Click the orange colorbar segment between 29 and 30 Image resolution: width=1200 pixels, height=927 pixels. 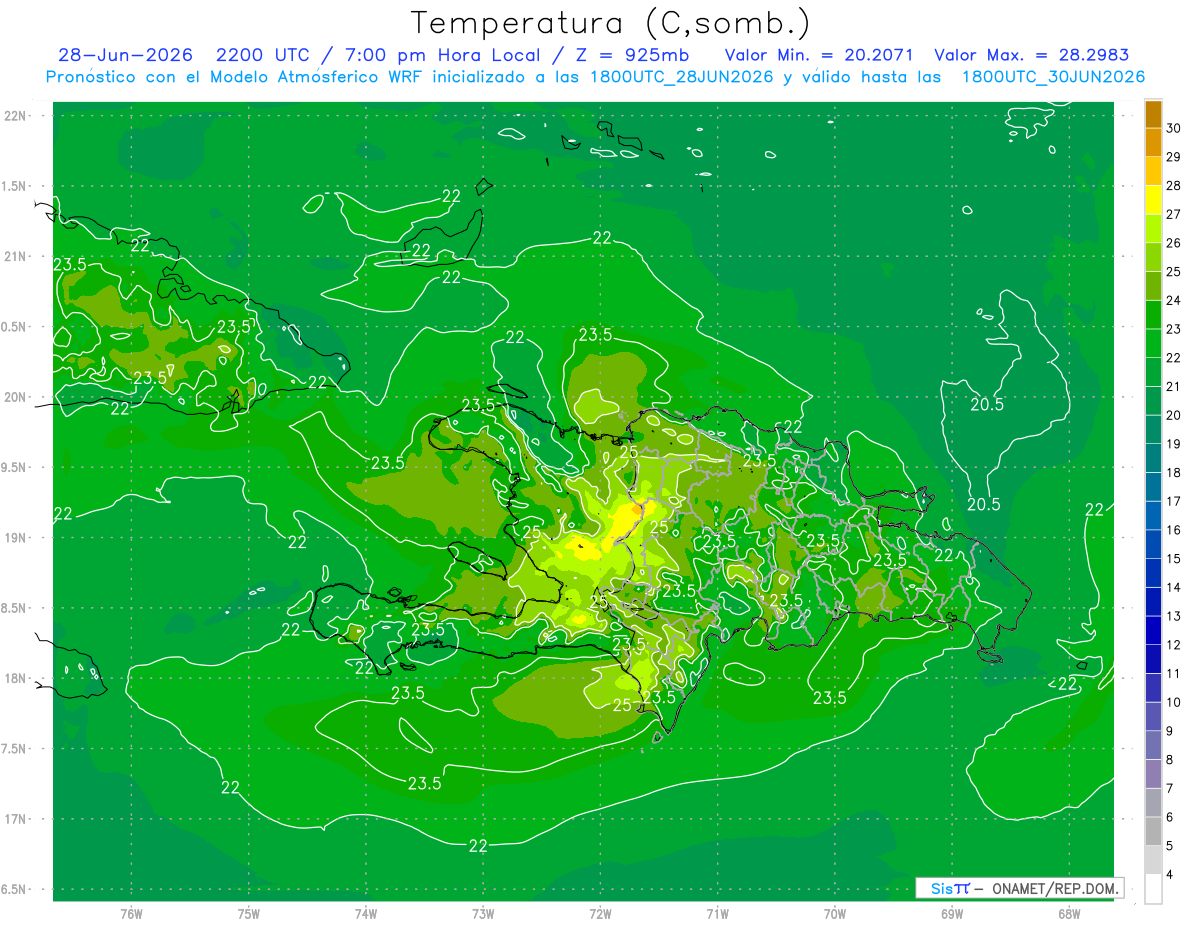tap(1153, 142)
